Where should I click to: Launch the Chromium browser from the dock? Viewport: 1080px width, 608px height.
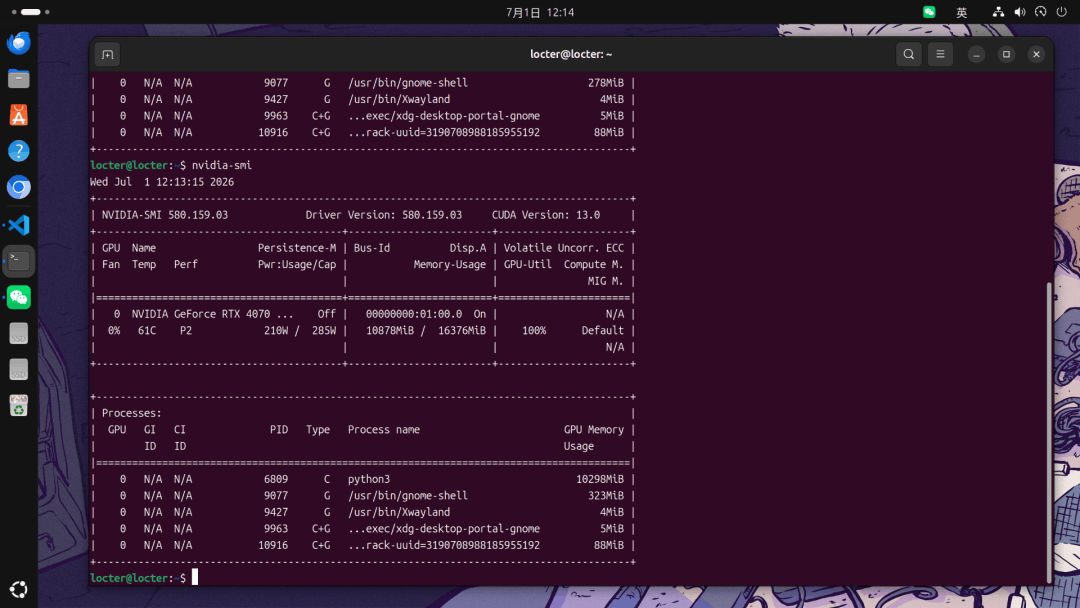[19, 187]
